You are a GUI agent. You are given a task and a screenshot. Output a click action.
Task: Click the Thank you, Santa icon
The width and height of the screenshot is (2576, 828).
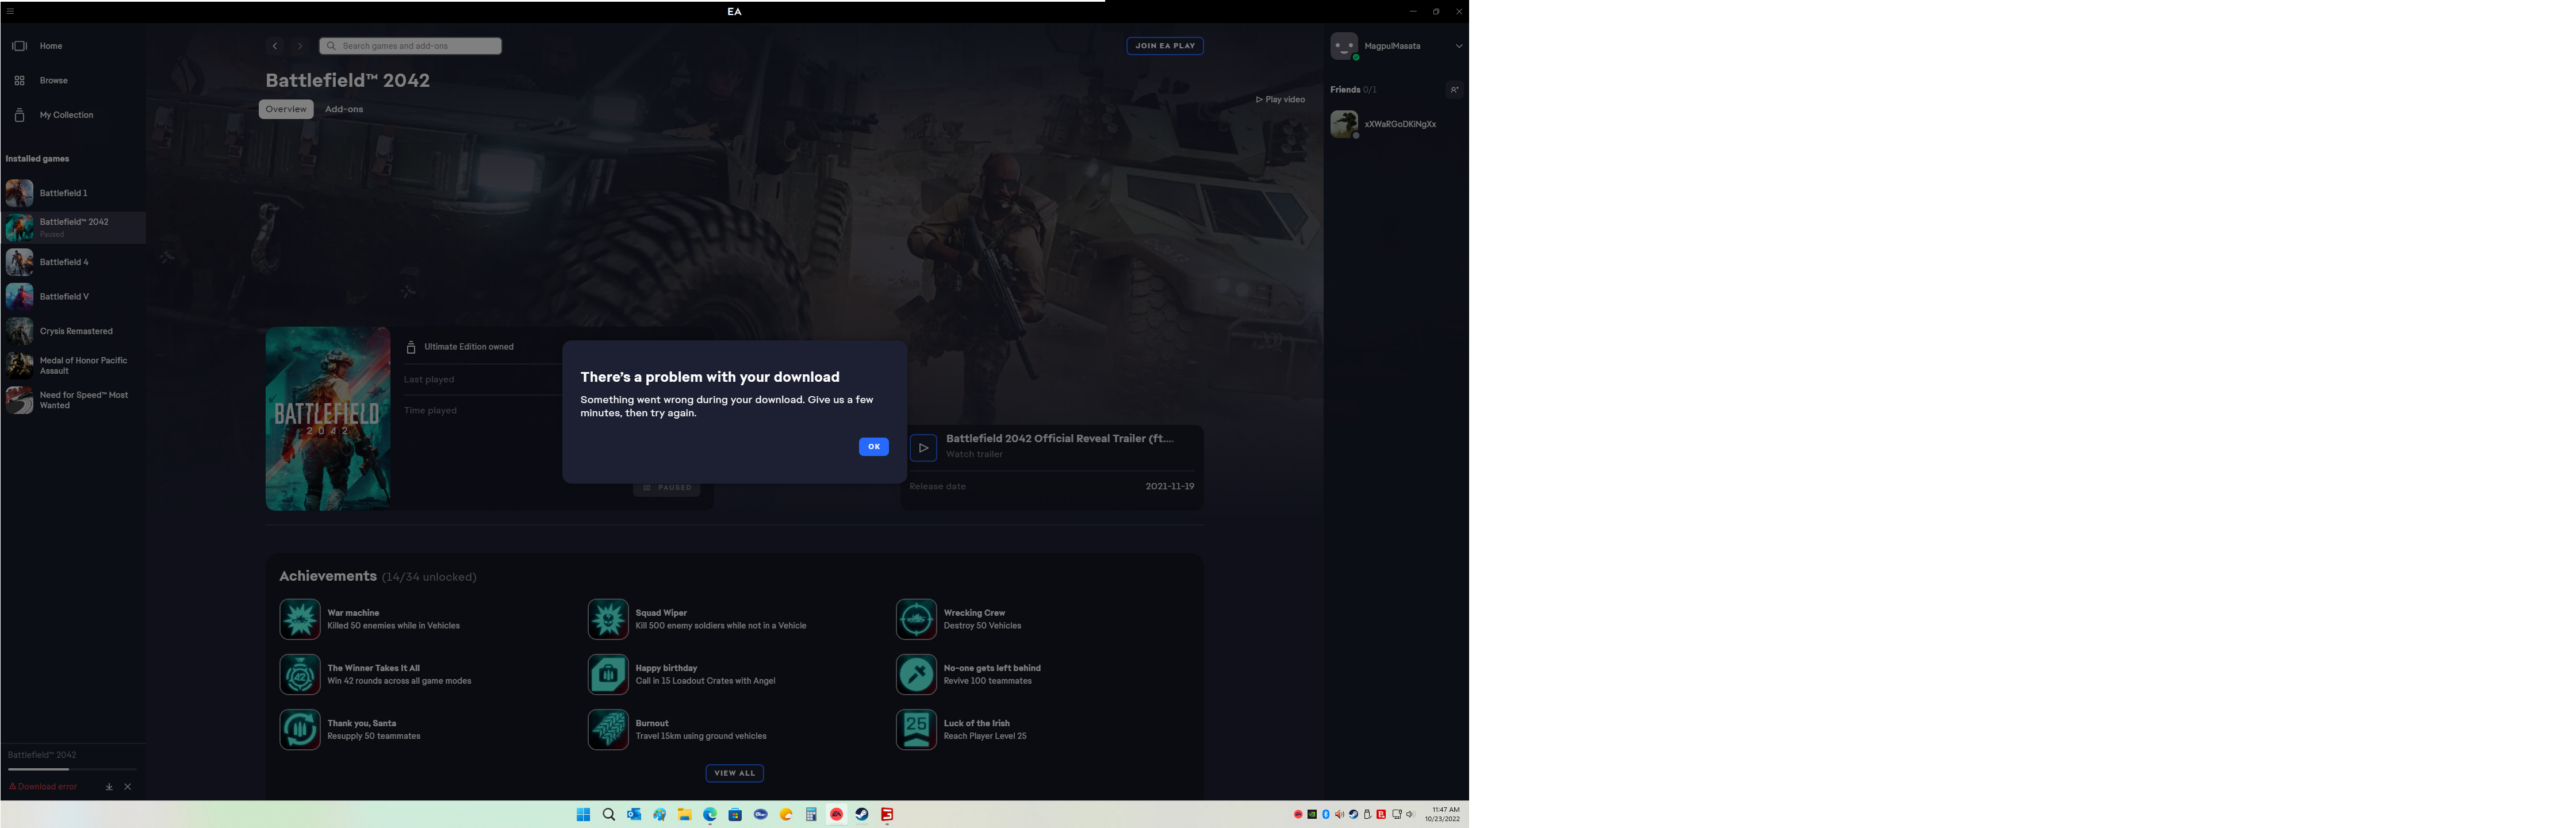pyautogui.click(x=300, y=730)
